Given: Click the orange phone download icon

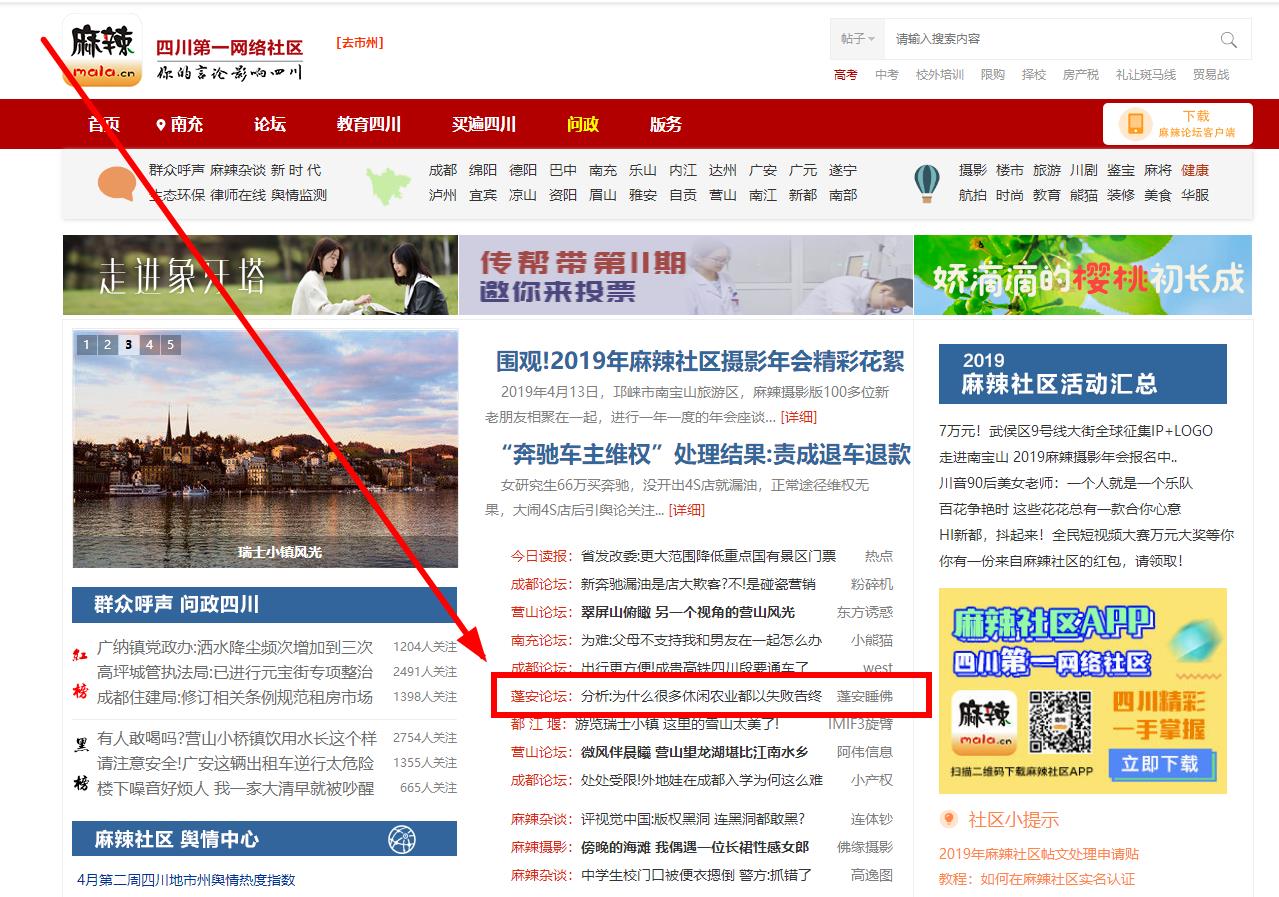Looking at the screenshot, I should (x=1135, y=124).
